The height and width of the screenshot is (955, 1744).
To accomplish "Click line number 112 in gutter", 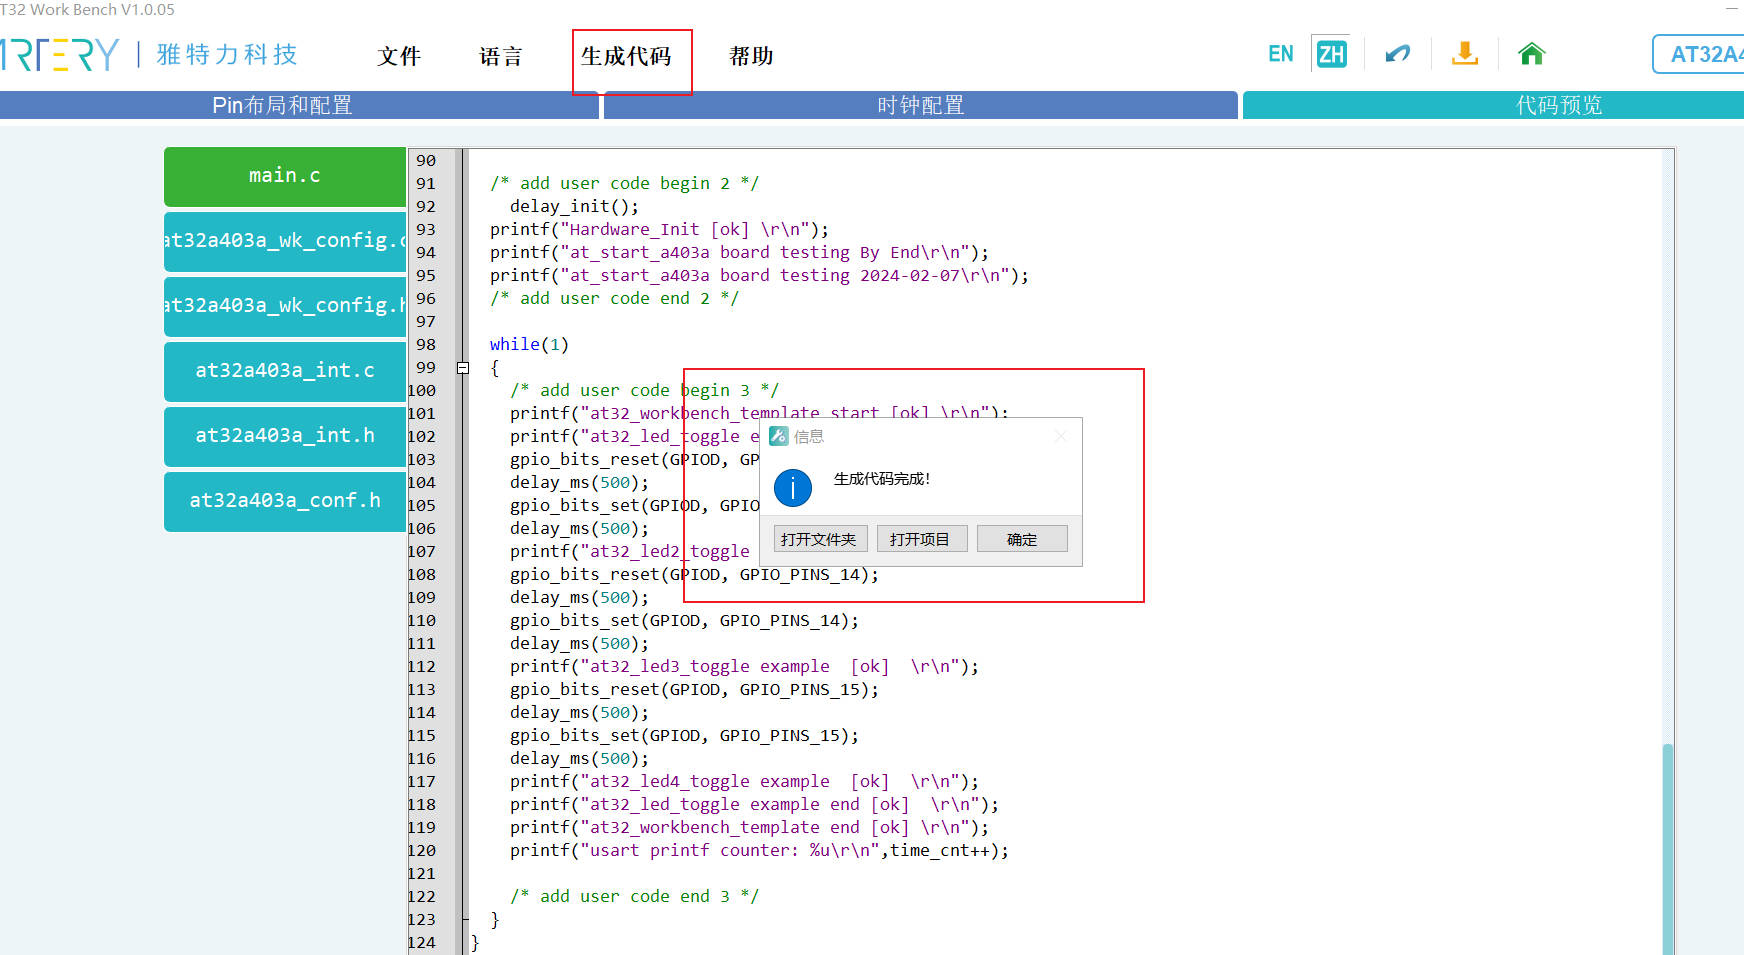I will click(x=422, y=666).
